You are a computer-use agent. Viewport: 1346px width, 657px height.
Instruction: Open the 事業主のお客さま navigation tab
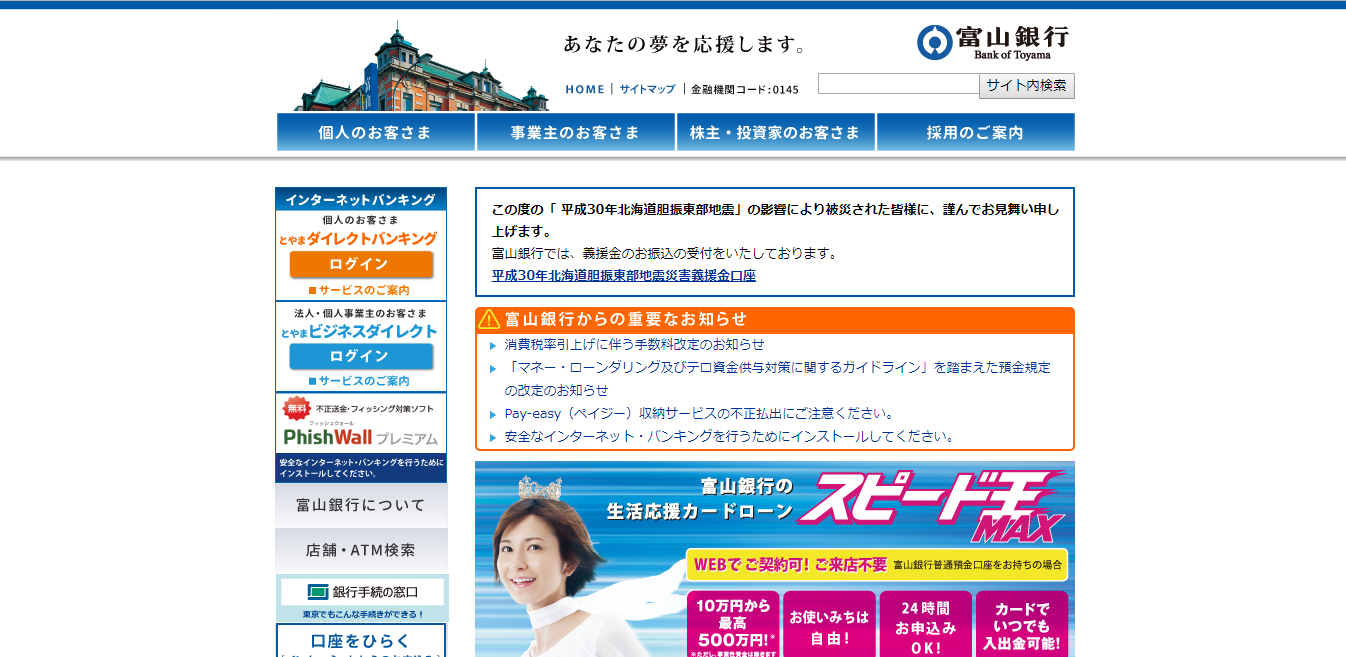click(x=576, y=132)
